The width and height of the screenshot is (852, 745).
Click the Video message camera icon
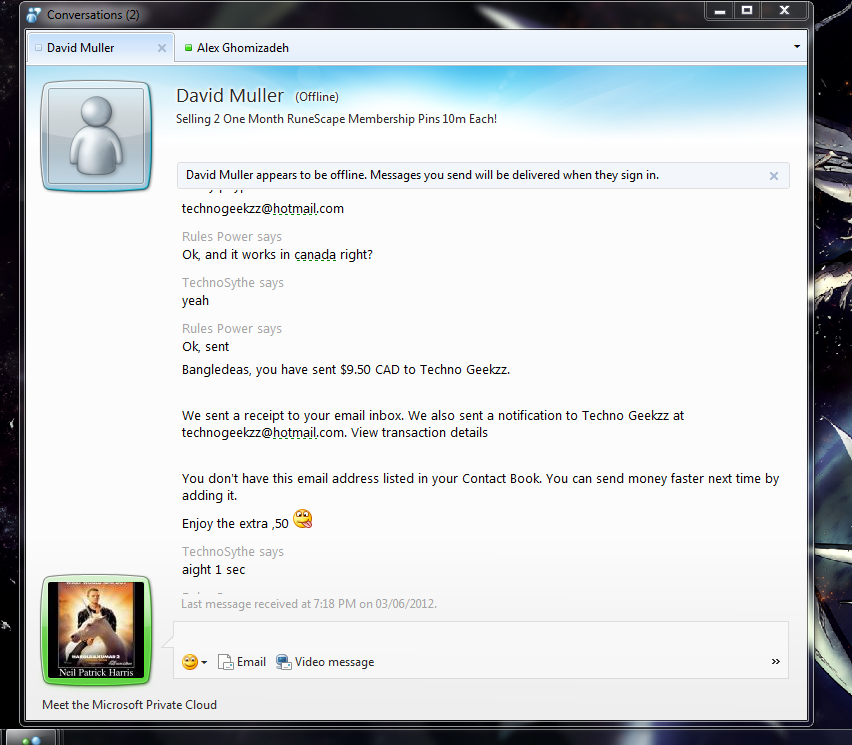[x=284, y=662]
